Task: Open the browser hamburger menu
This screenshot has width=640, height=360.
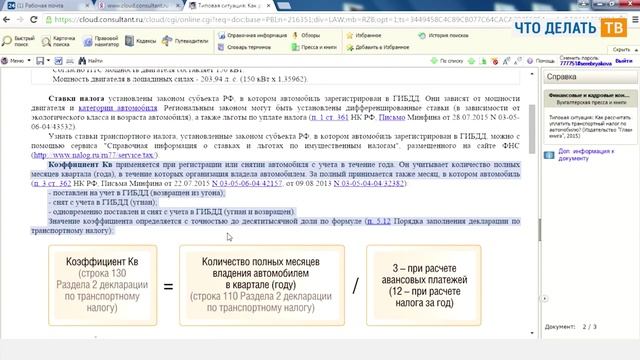Action: (x=635, y=19)
